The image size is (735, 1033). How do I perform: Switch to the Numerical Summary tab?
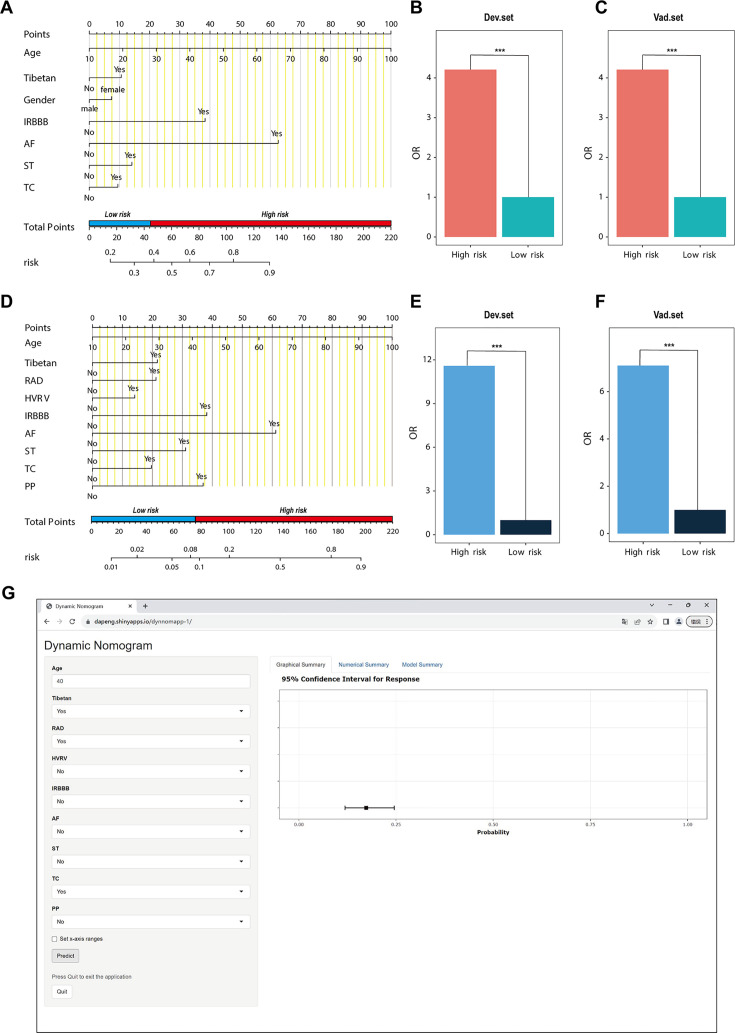point(364,665)
